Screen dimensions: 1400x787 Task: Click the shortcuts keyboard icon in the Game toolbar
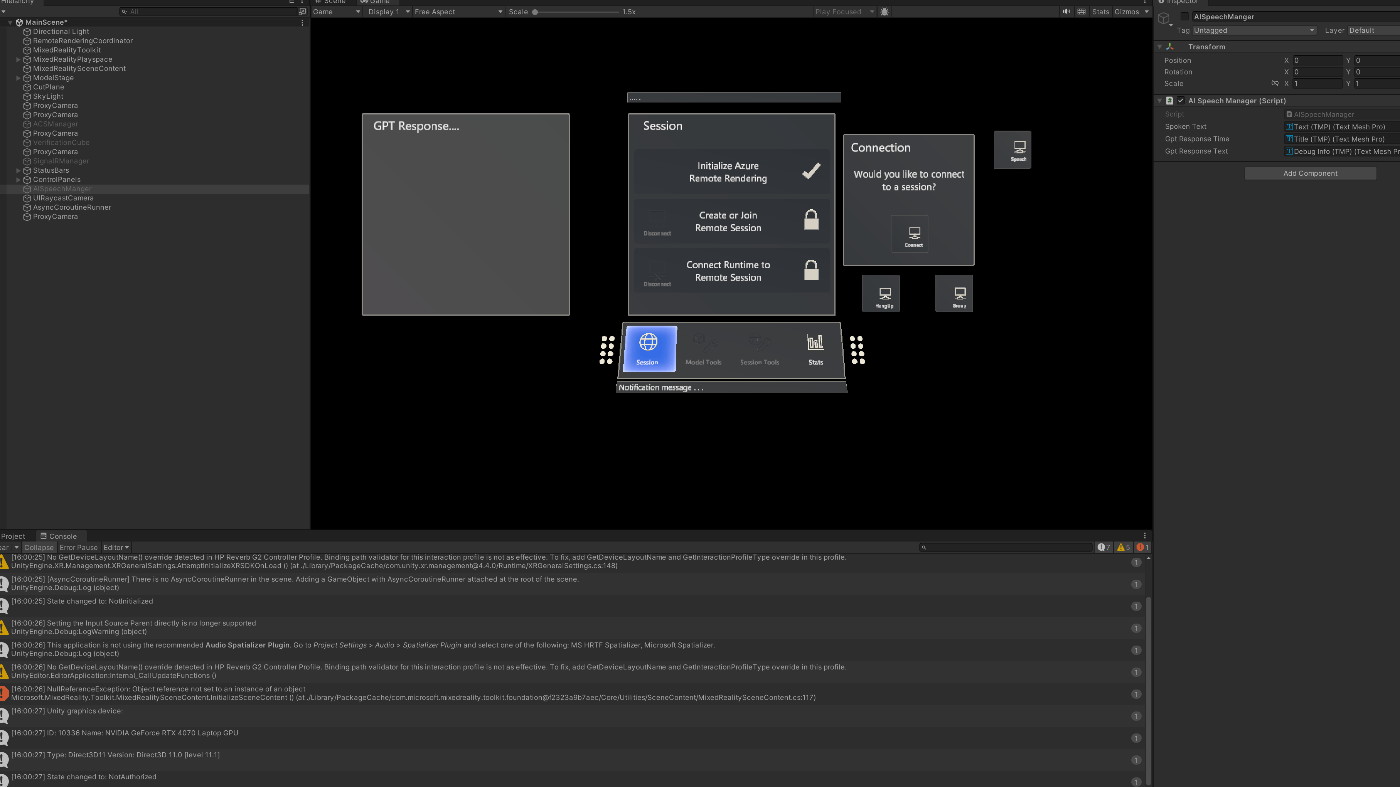click(1082, 11)
